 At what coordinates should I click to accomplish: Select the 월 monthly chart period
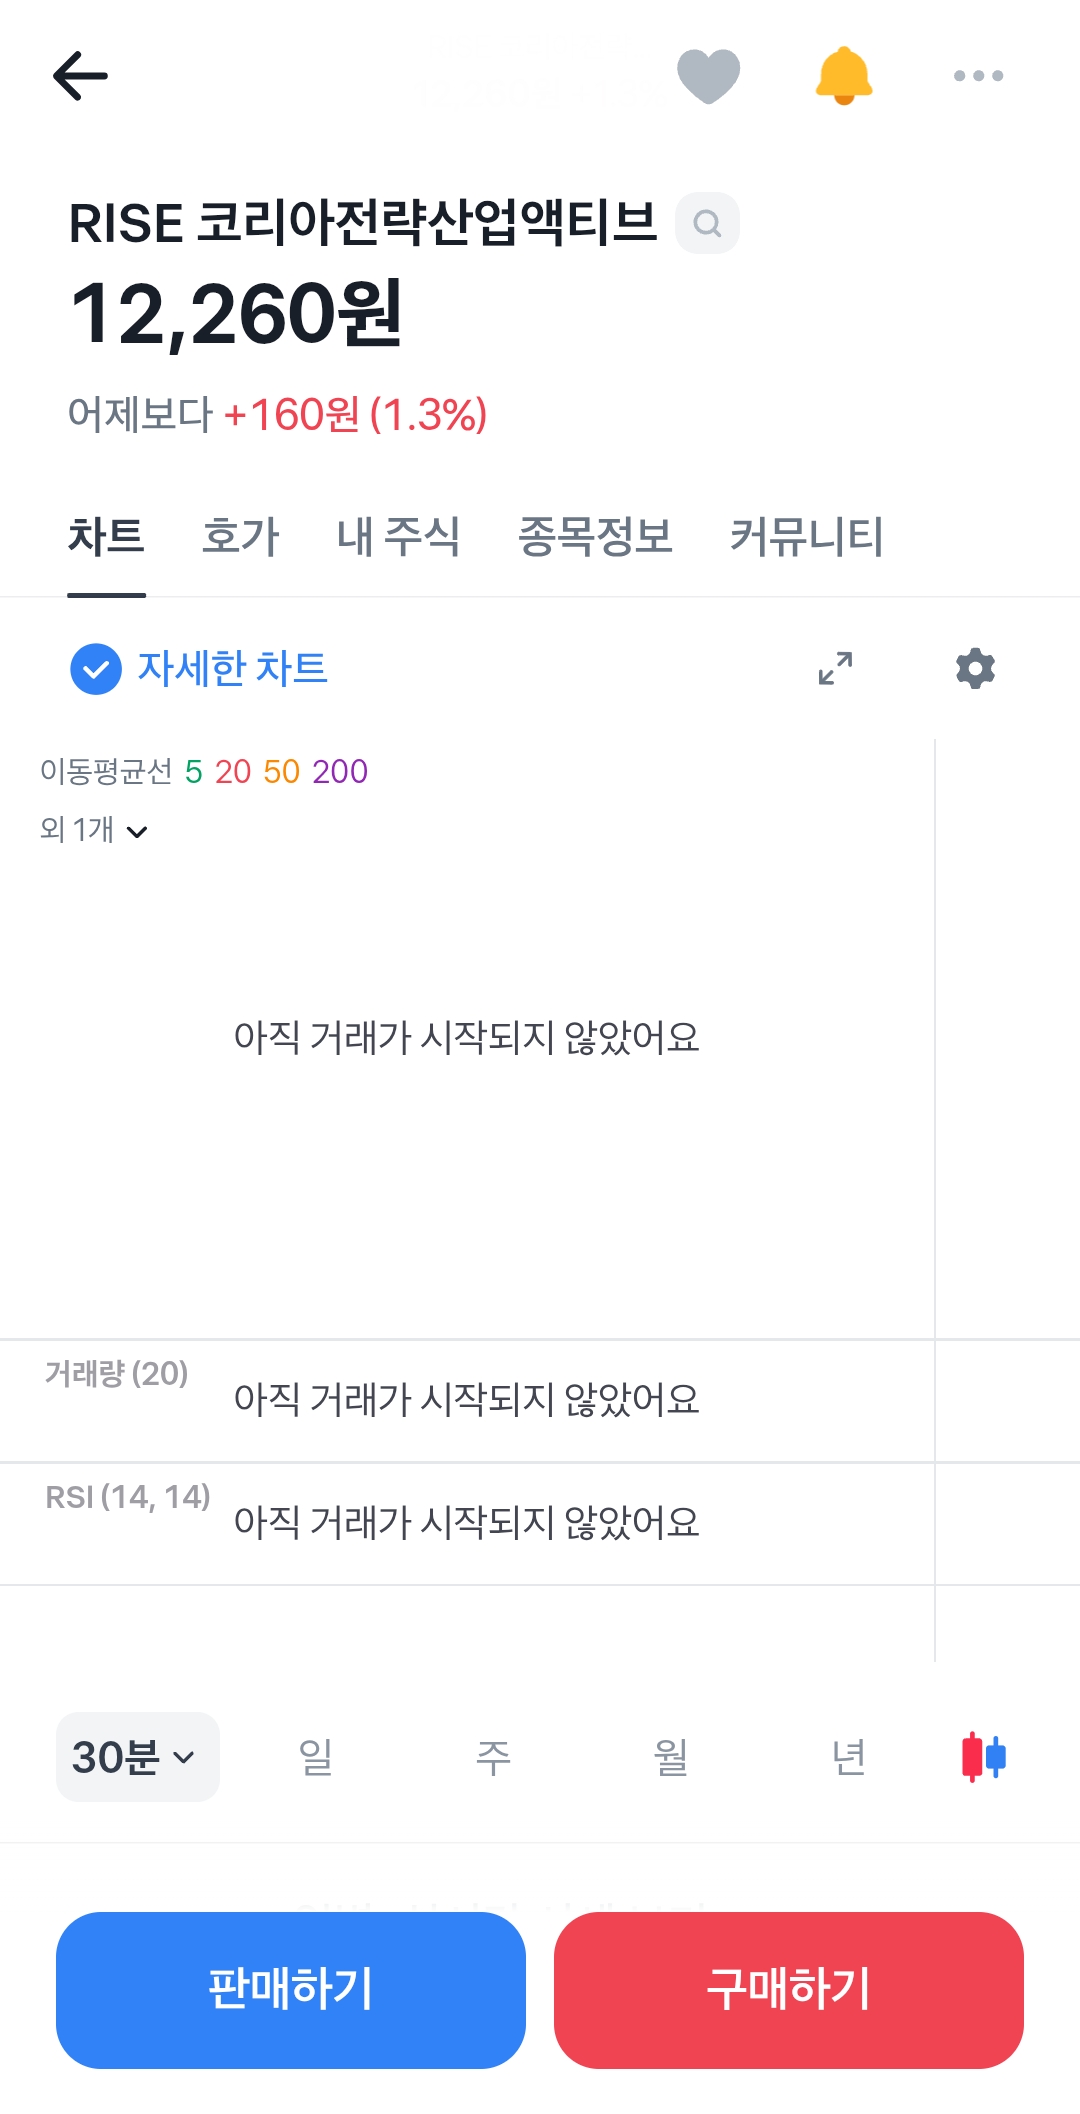pyautogui.click(x=670, y=1757)
